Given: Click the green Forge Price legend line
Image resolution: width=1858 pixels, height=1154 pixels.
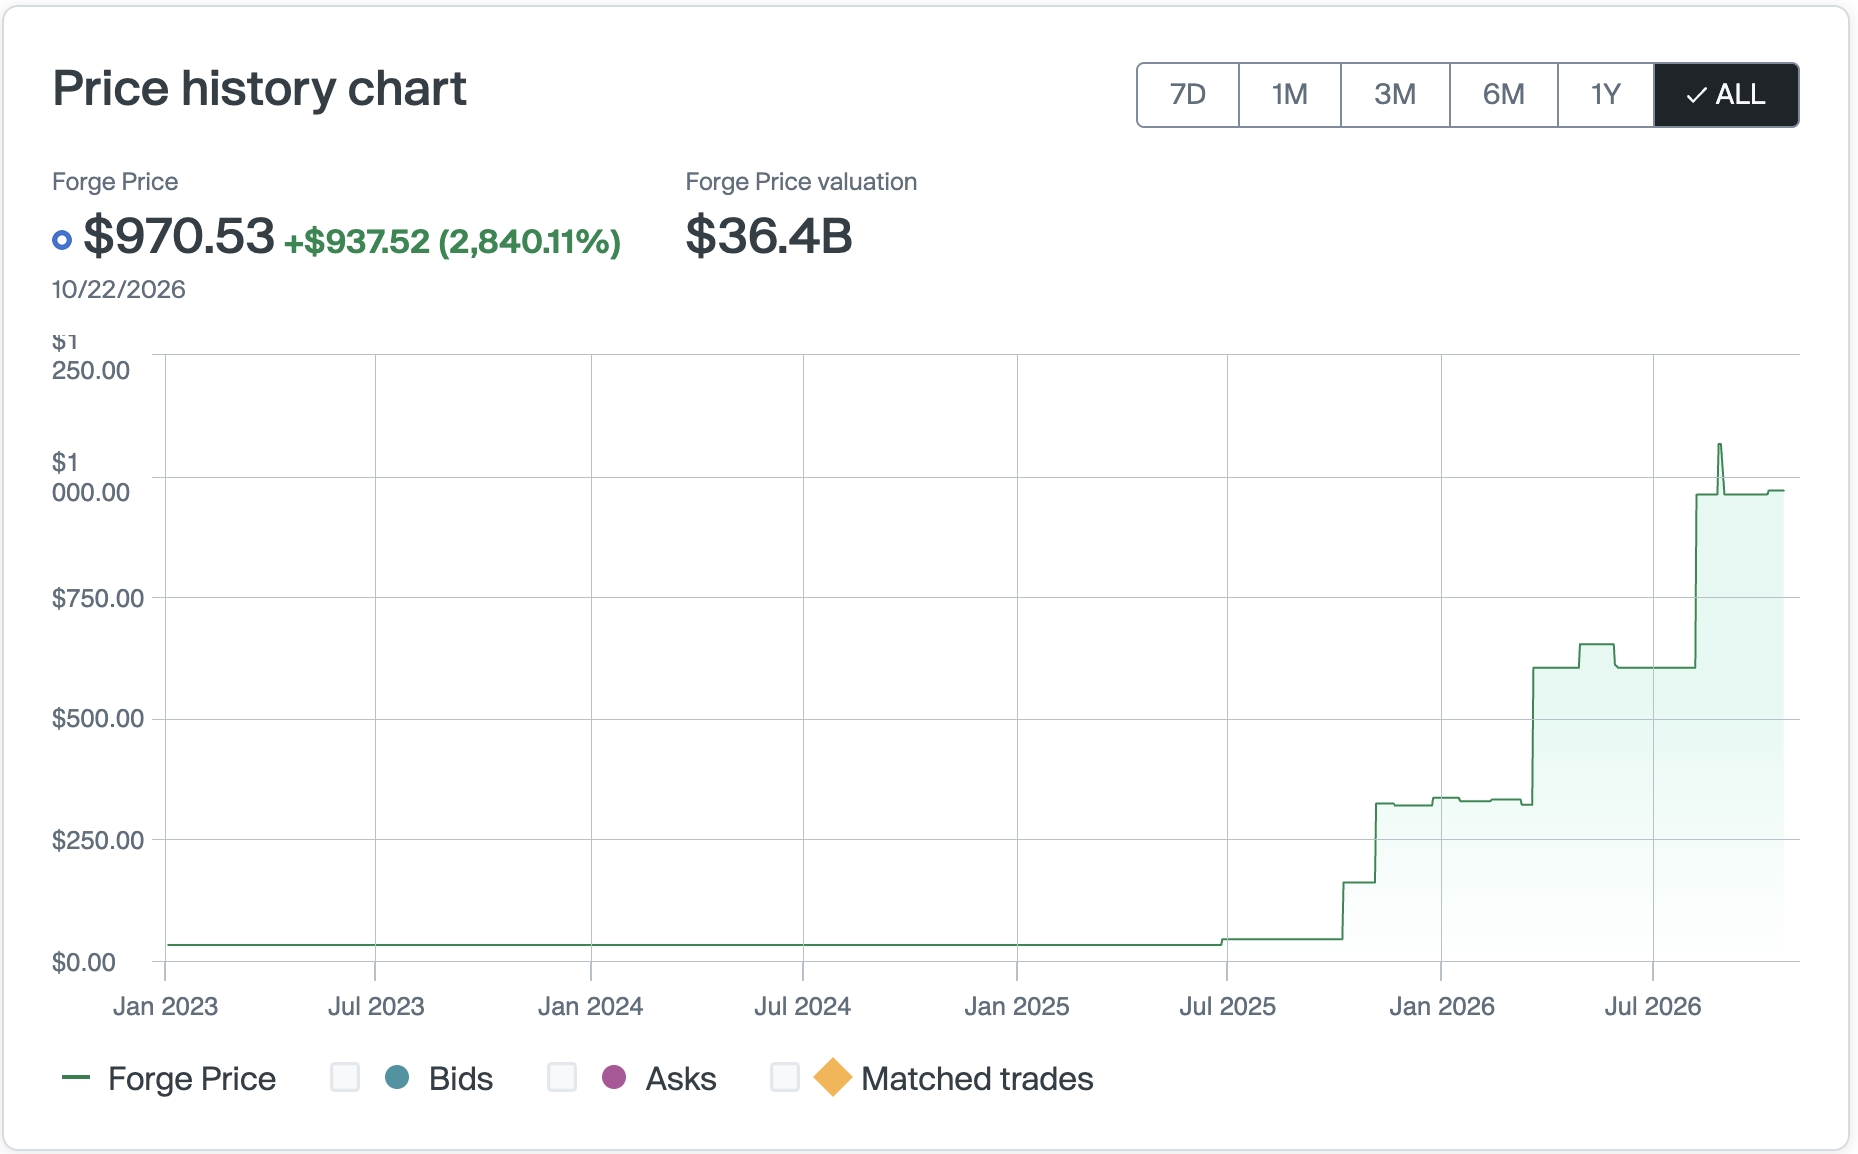Looking at the screenshot, I should 76,1077.
